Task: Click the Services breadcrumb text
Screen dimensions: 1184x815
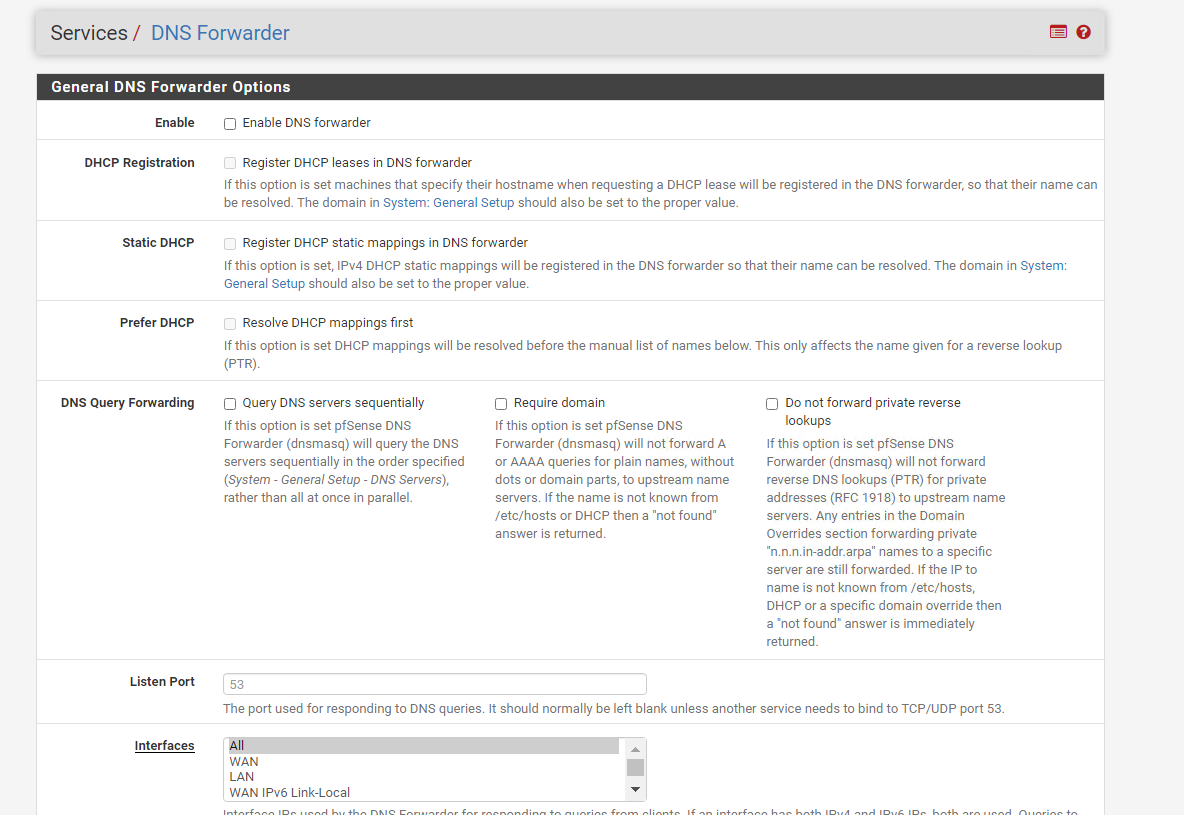Action: pyautogui.click(x=89, y=33)
